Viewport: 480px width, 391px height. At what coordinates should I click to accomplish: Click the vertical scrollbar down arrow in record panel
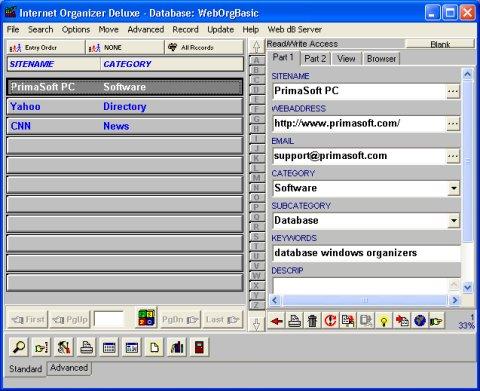point(467,287)
